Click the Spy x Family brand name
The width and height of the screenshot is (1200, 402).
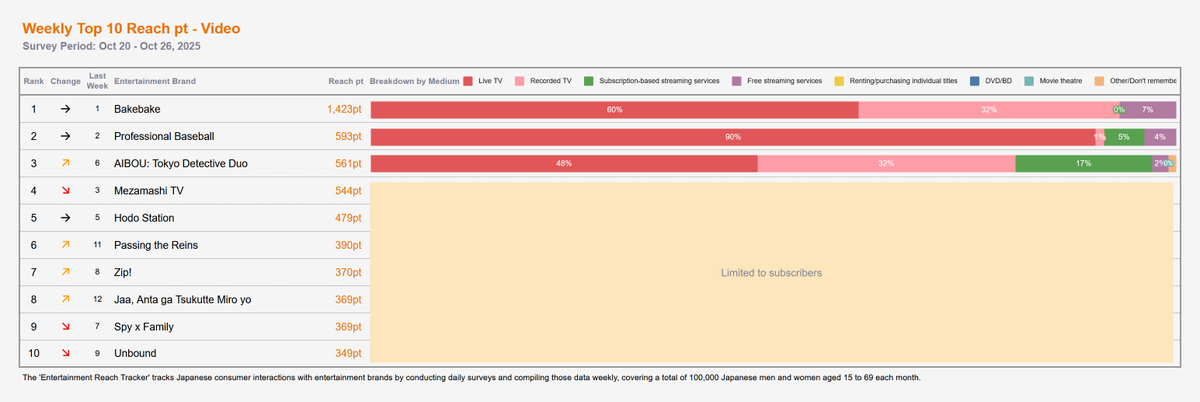pos(146,326)
